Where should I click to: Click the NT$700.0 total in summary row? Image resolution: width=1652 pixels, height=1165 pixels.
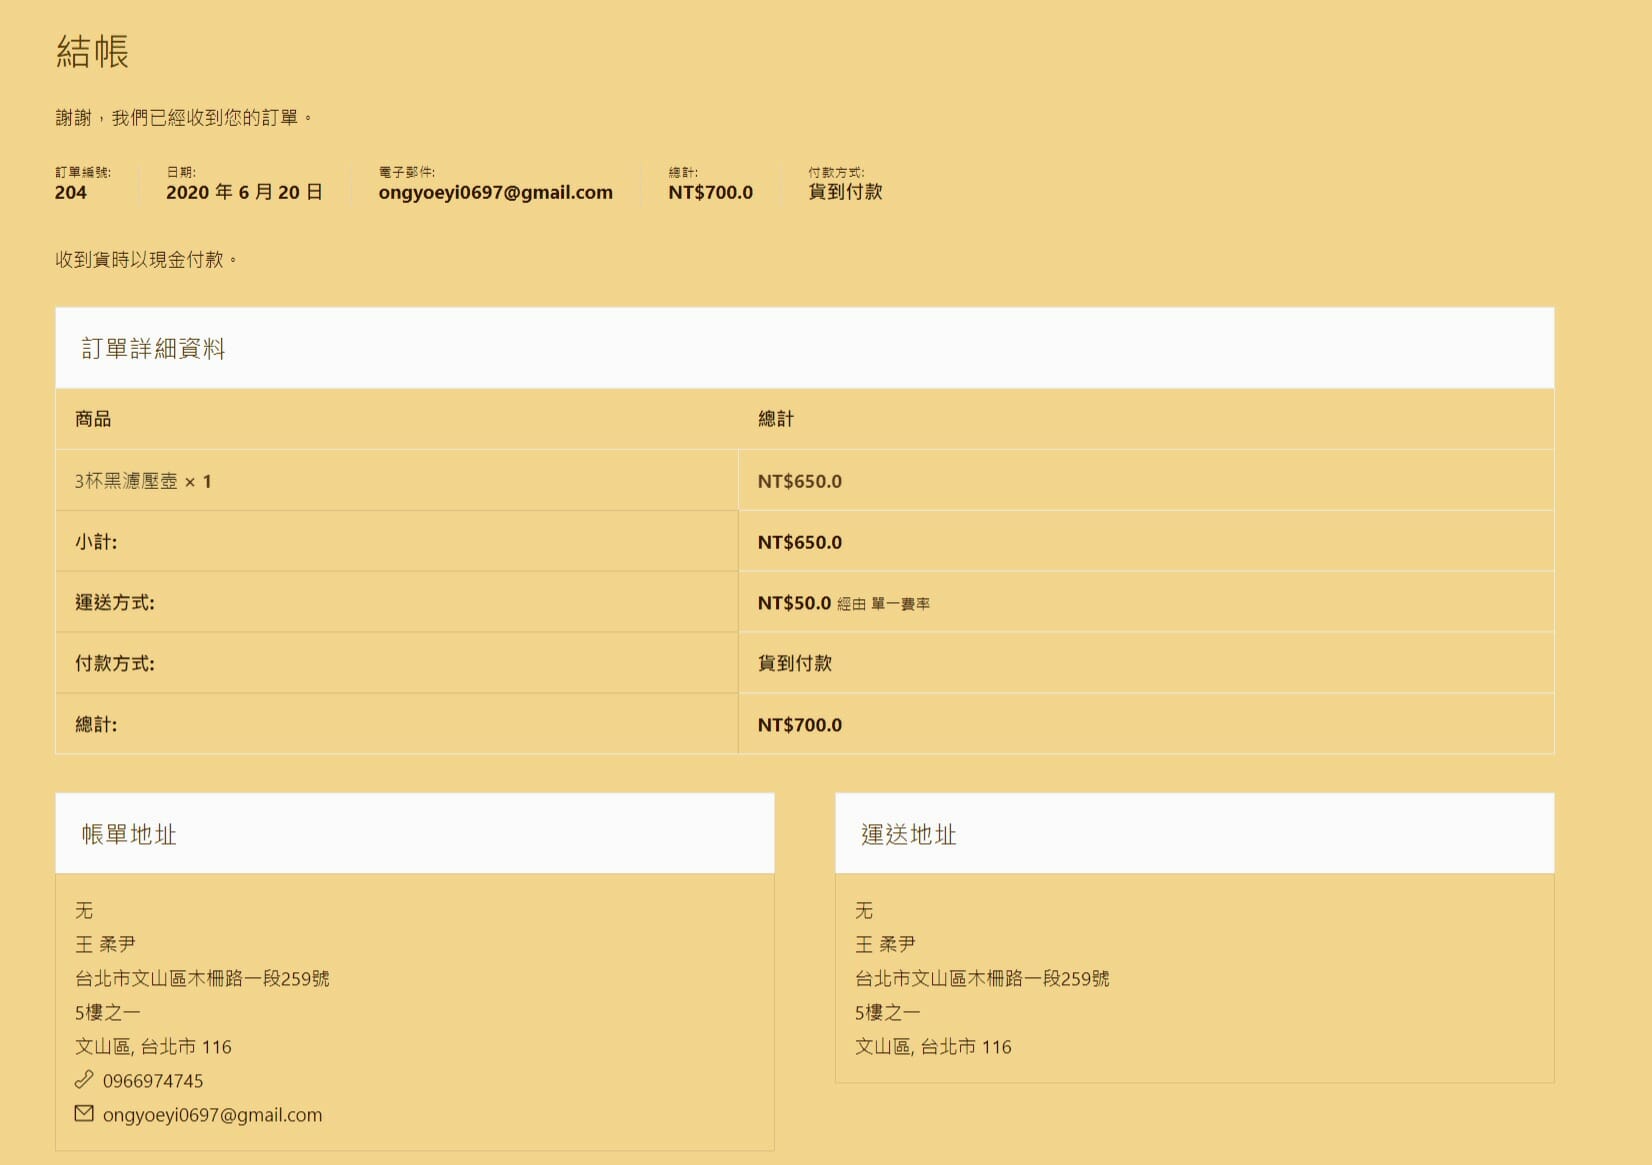click(x=710, y=192)
